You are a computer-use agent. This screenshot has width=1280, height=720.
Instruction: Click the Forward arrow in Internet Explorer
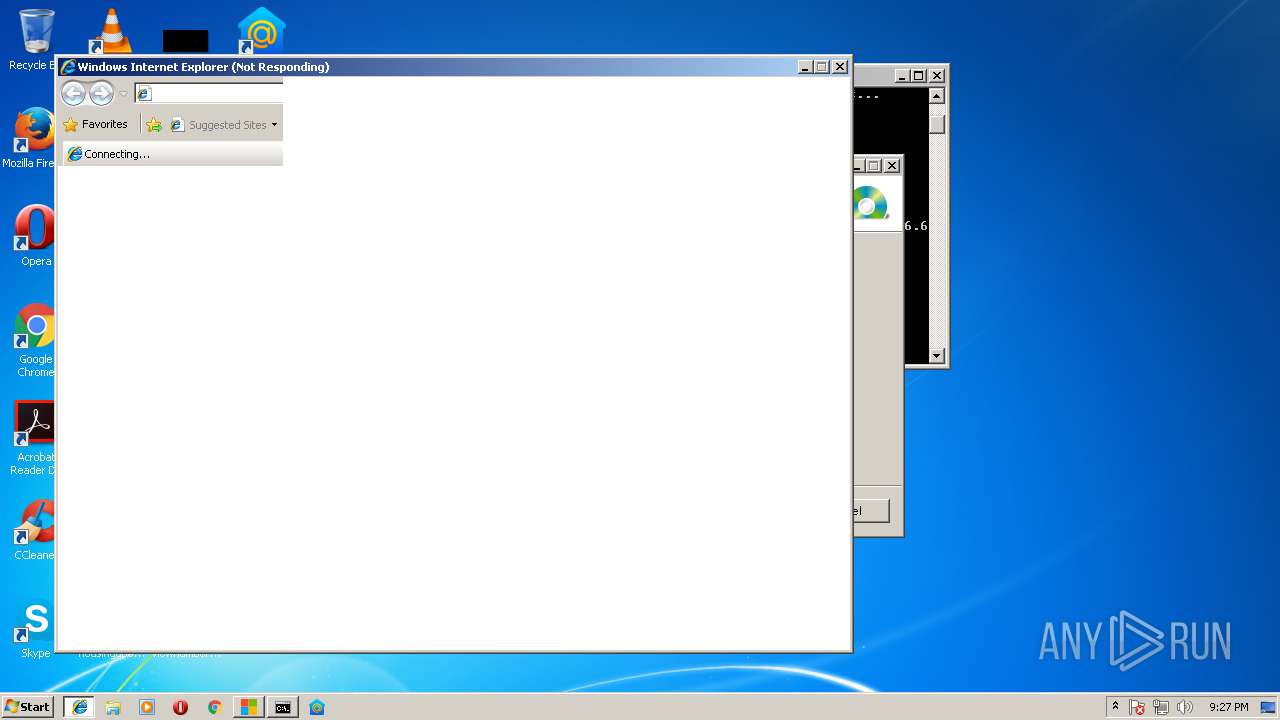(x=101, y=94)
